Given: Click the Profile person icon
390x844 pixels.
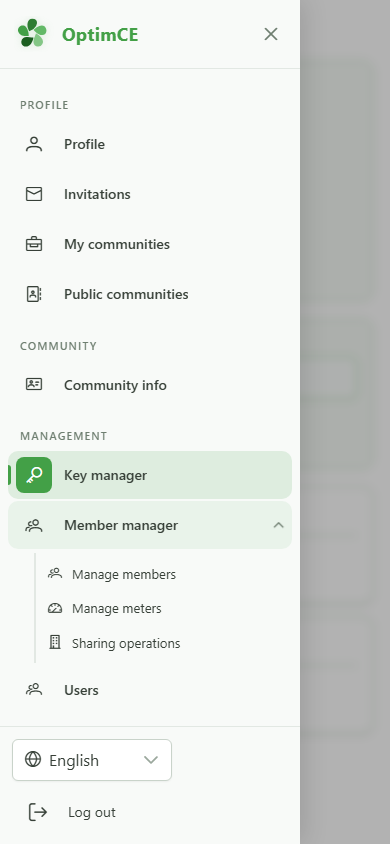Looking at the screenshot, I should click(34, 144).
